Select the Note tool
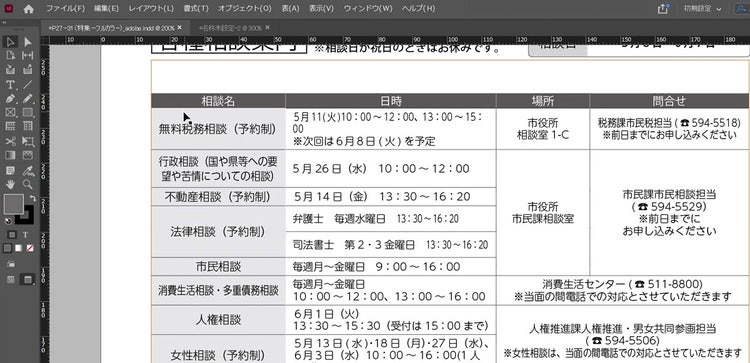750x363 pixels. 10,170
